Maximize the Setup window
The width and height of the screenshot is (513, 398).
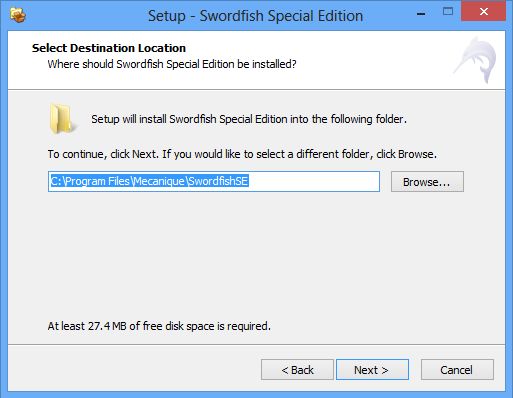click(448, 12)
